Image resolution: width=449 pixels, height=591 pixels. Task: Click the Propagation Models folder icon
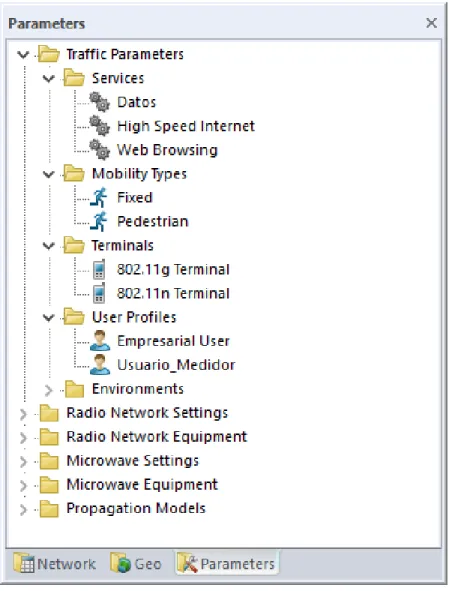49,508
